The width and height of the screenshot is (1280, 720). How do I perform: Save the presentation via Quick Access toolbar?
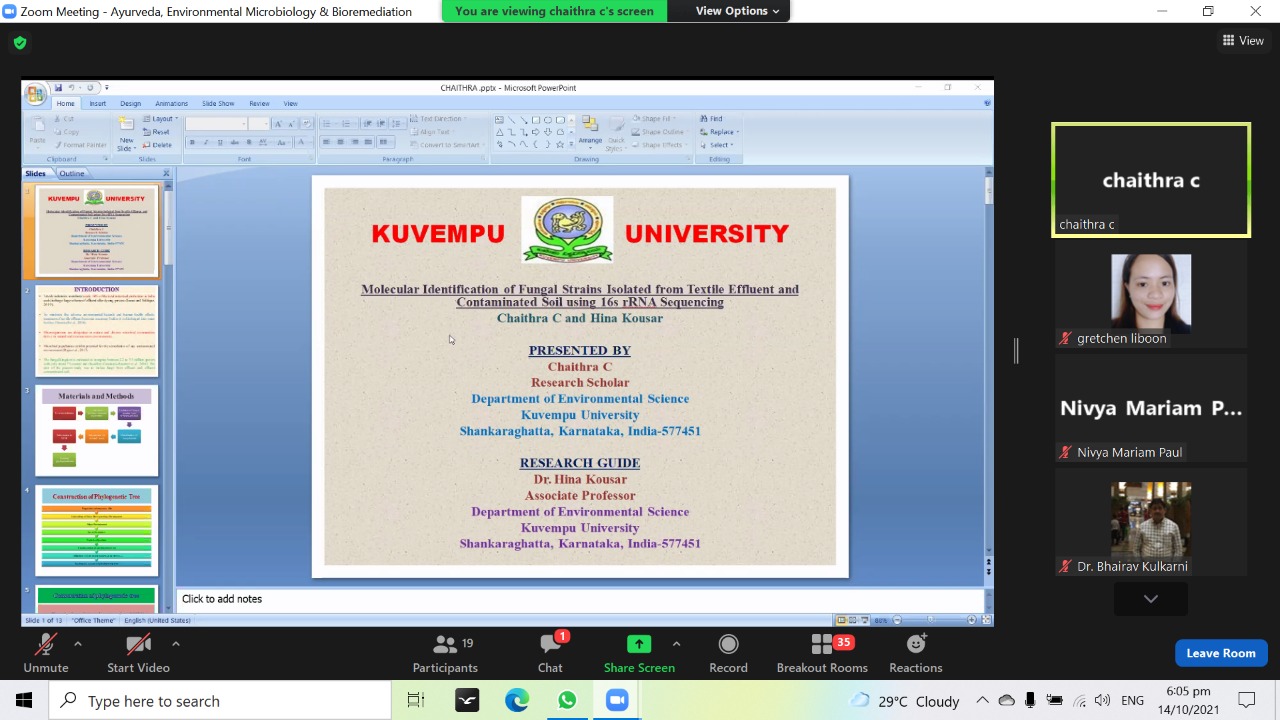(58, 88)
